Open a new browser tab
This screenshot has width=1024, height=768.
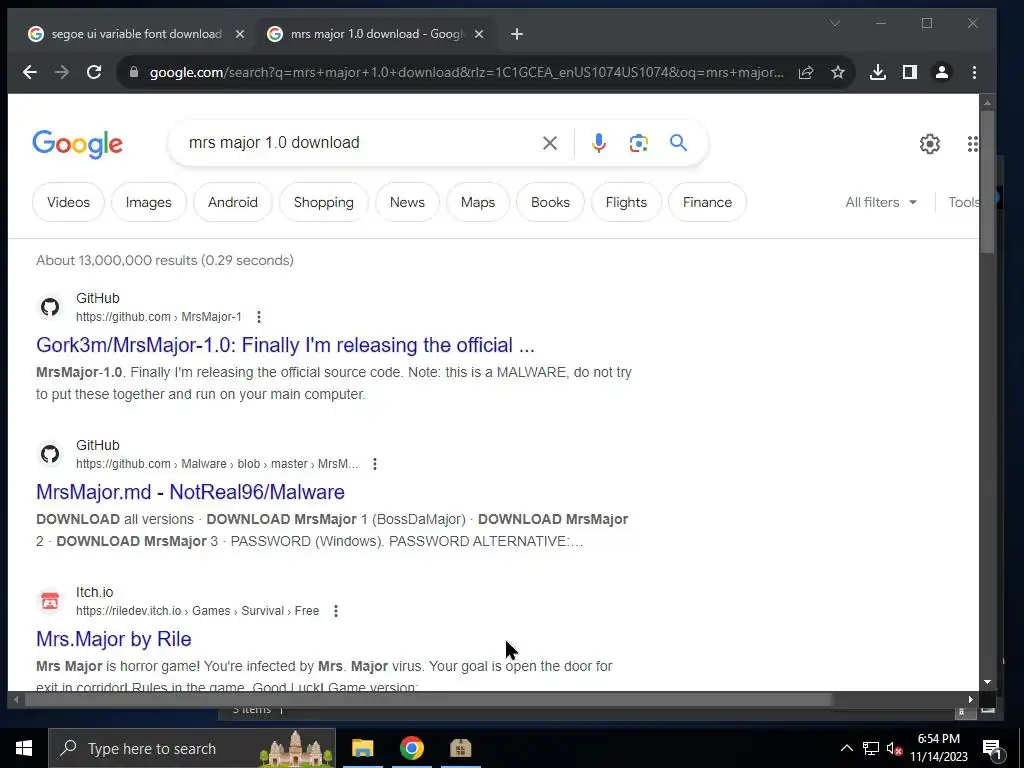pos(517,34)
